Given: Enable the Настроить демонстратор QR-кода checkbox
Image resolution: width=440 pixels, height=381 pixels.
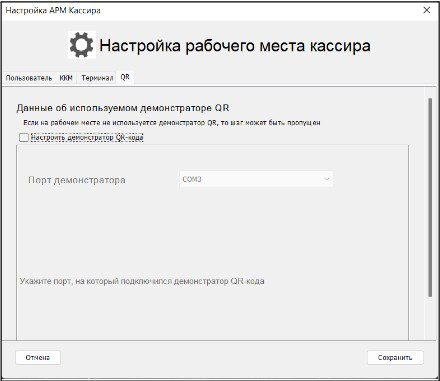Looking at the screenshot, I should click(x=24, y=137).
